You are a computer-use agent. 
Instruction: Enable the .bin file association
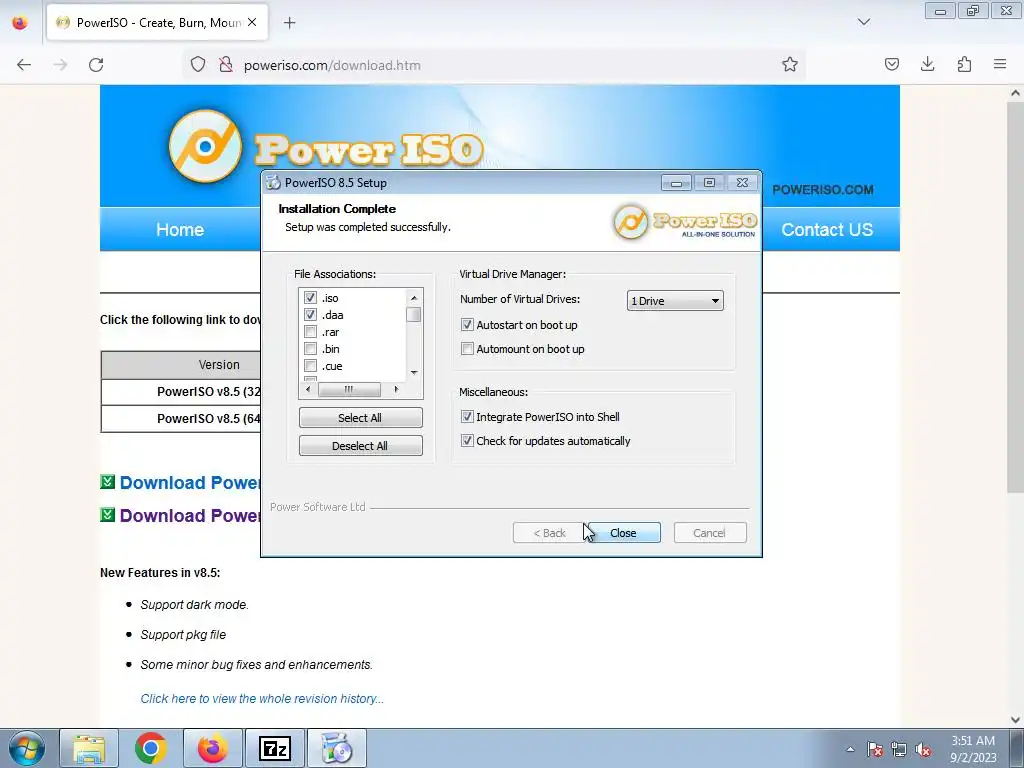click(x=310, y=349)
